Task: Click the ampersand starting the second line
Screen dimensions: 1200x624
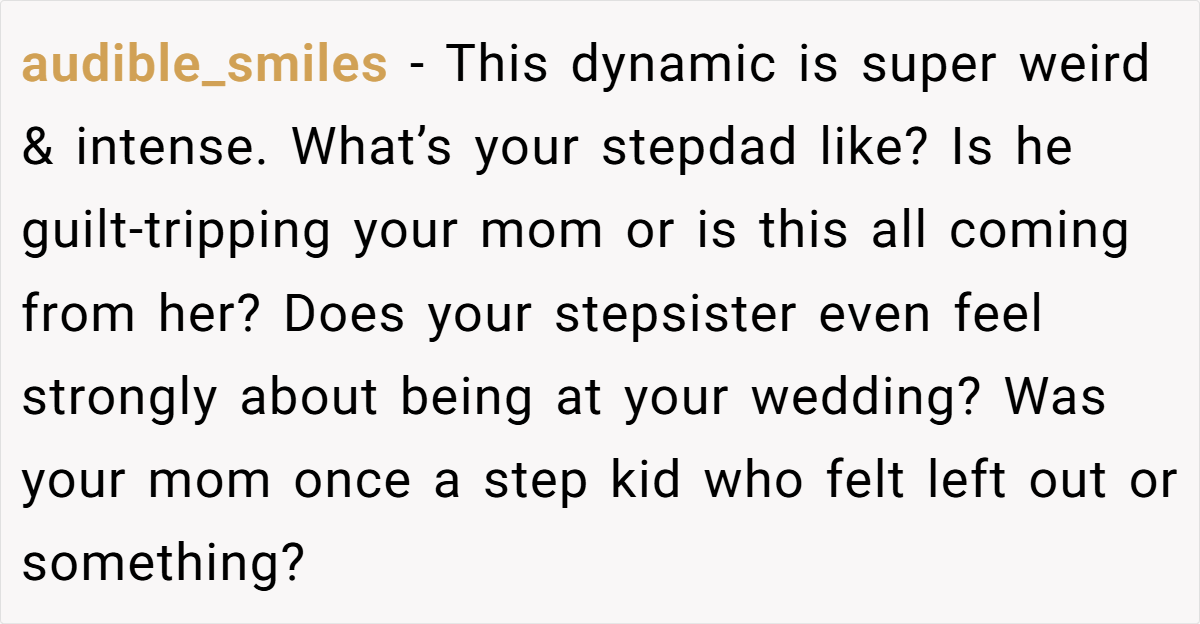Action: pyautogui.click(x=37, y=149)
